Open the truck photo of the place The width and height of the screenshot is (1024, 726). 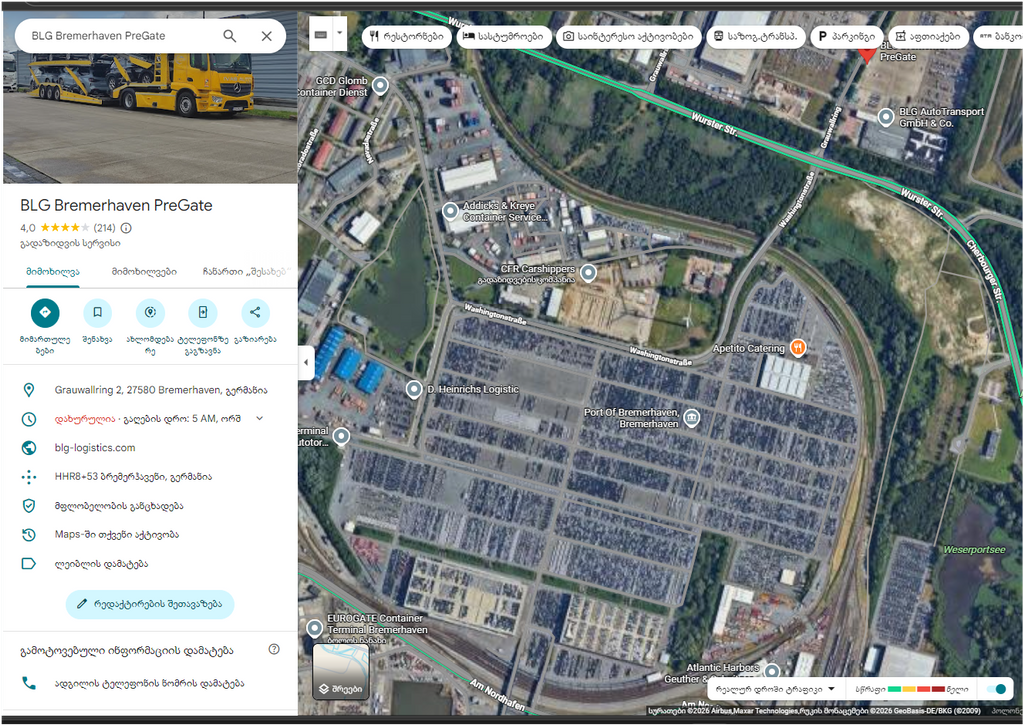(x=150, y=118)
